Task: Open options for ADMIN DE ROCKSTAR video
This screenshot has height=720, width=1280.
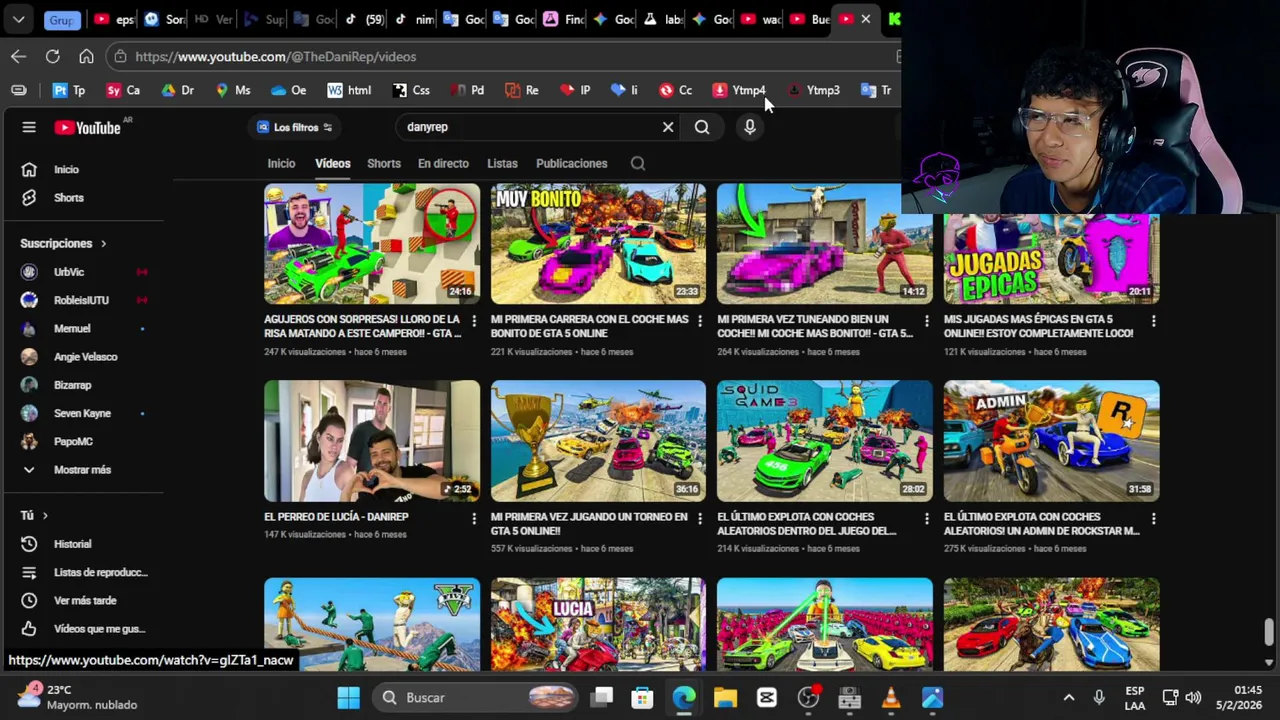Action: tap(1153, 519)
